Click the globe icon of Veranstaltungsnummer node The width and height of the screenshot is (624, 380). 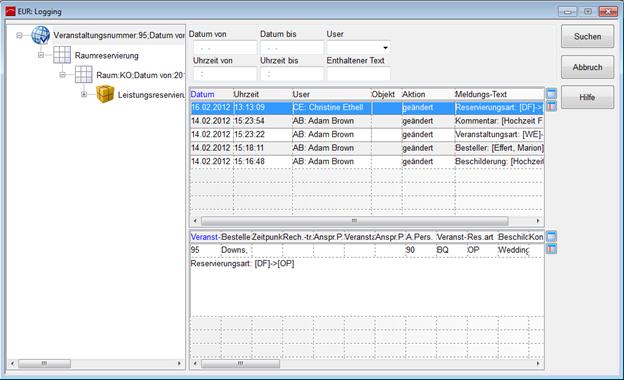coord(41,35)
